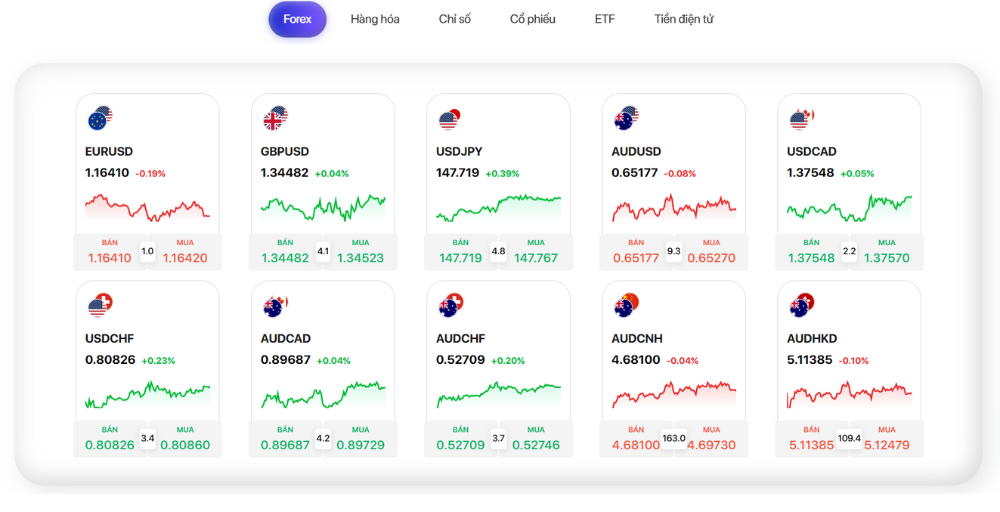This screenshot has width=1000, height=512.
Task: Click the AUDHKD flag icon
Action: 801,306
